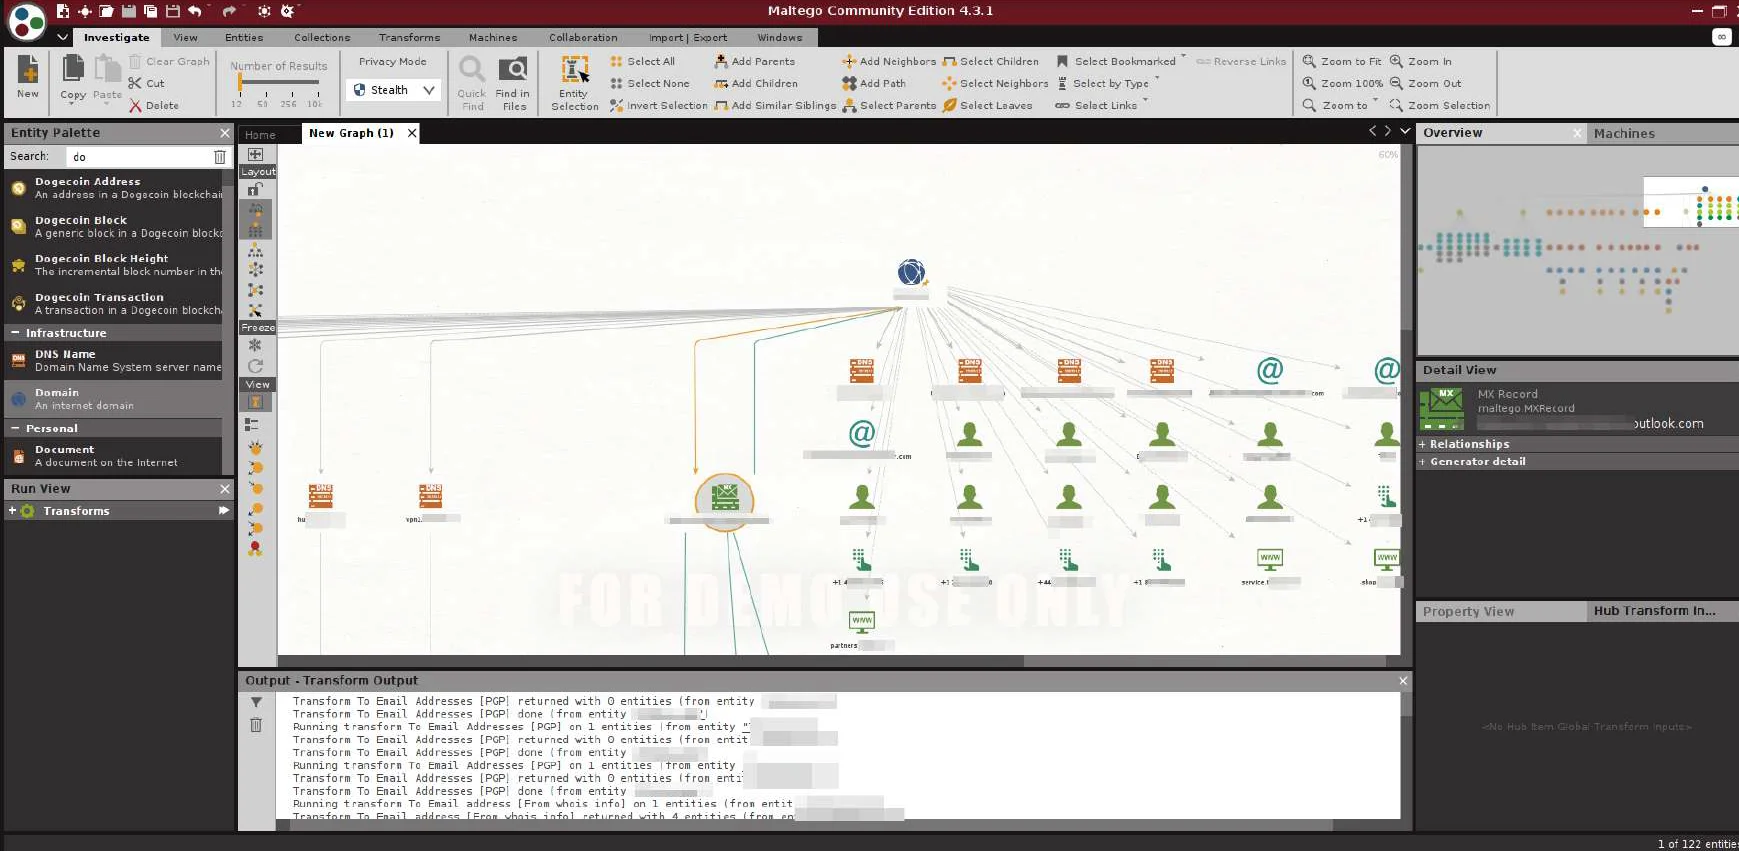Click Select None
Viewport: 1739px width, 851px height.
(x=650, y=83)
